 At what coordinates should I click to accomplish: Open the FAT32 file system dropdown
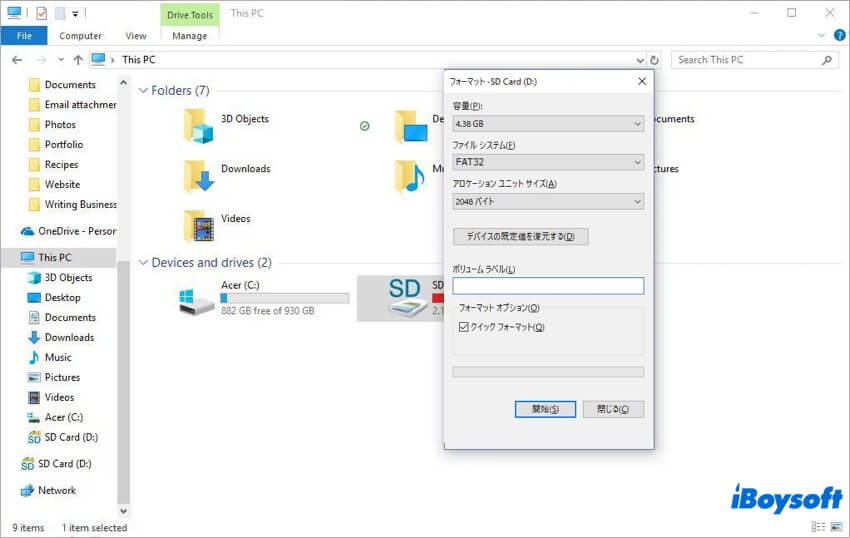[x=548, y=162]
